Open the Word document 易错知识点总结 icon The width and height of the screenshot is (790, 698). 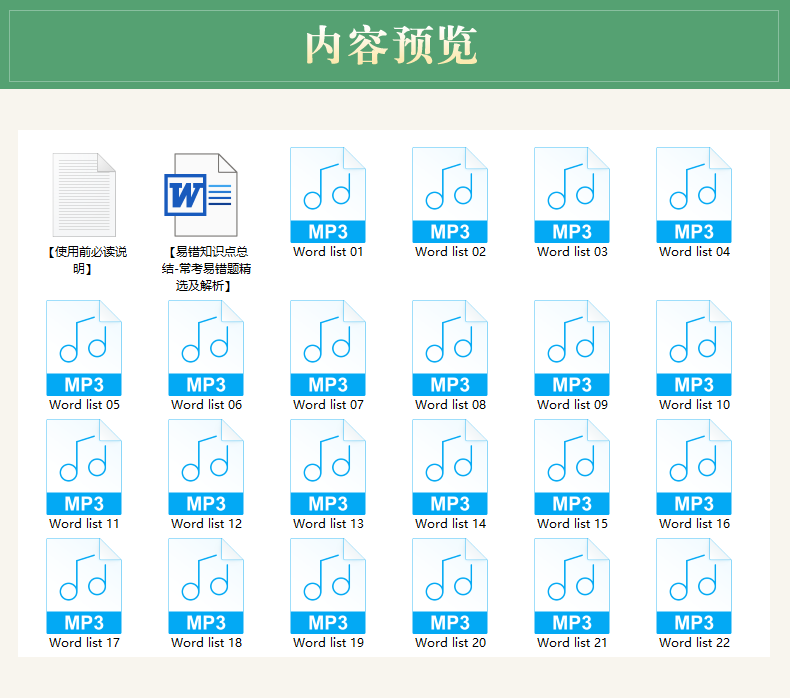pos(201,195)
